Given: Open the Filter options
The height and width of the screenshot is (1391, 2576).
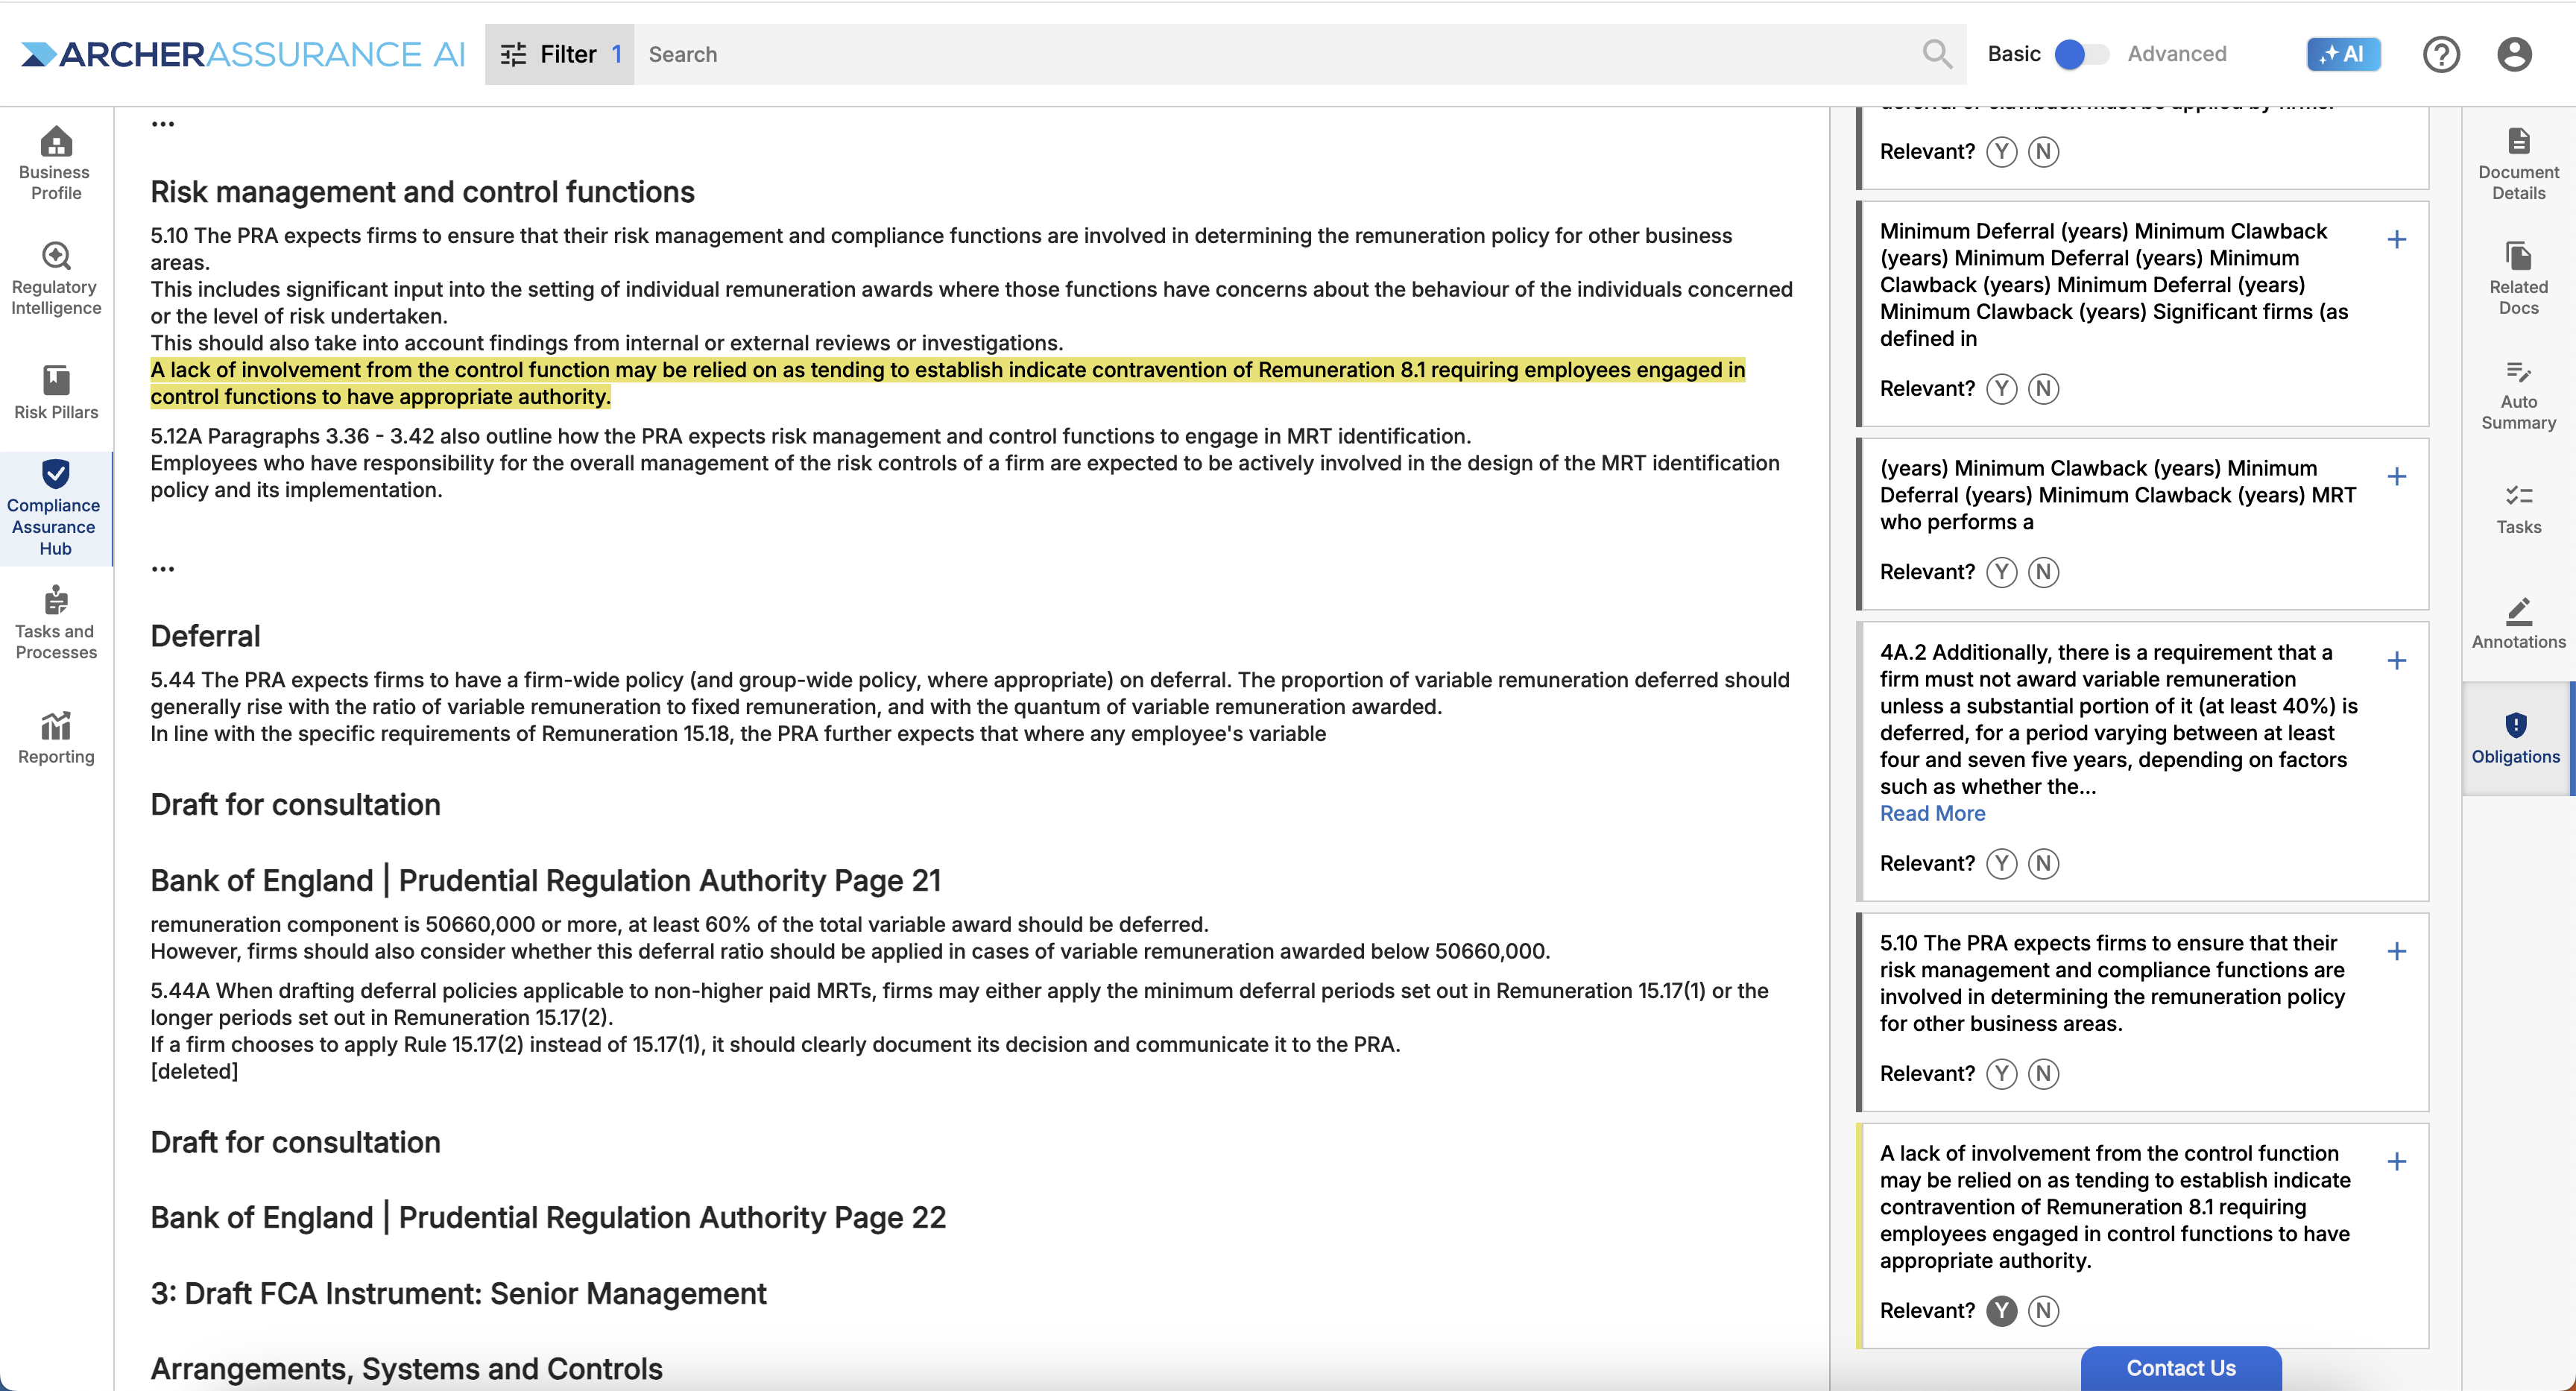Looking at the screenshot, I should click(560, 54).
